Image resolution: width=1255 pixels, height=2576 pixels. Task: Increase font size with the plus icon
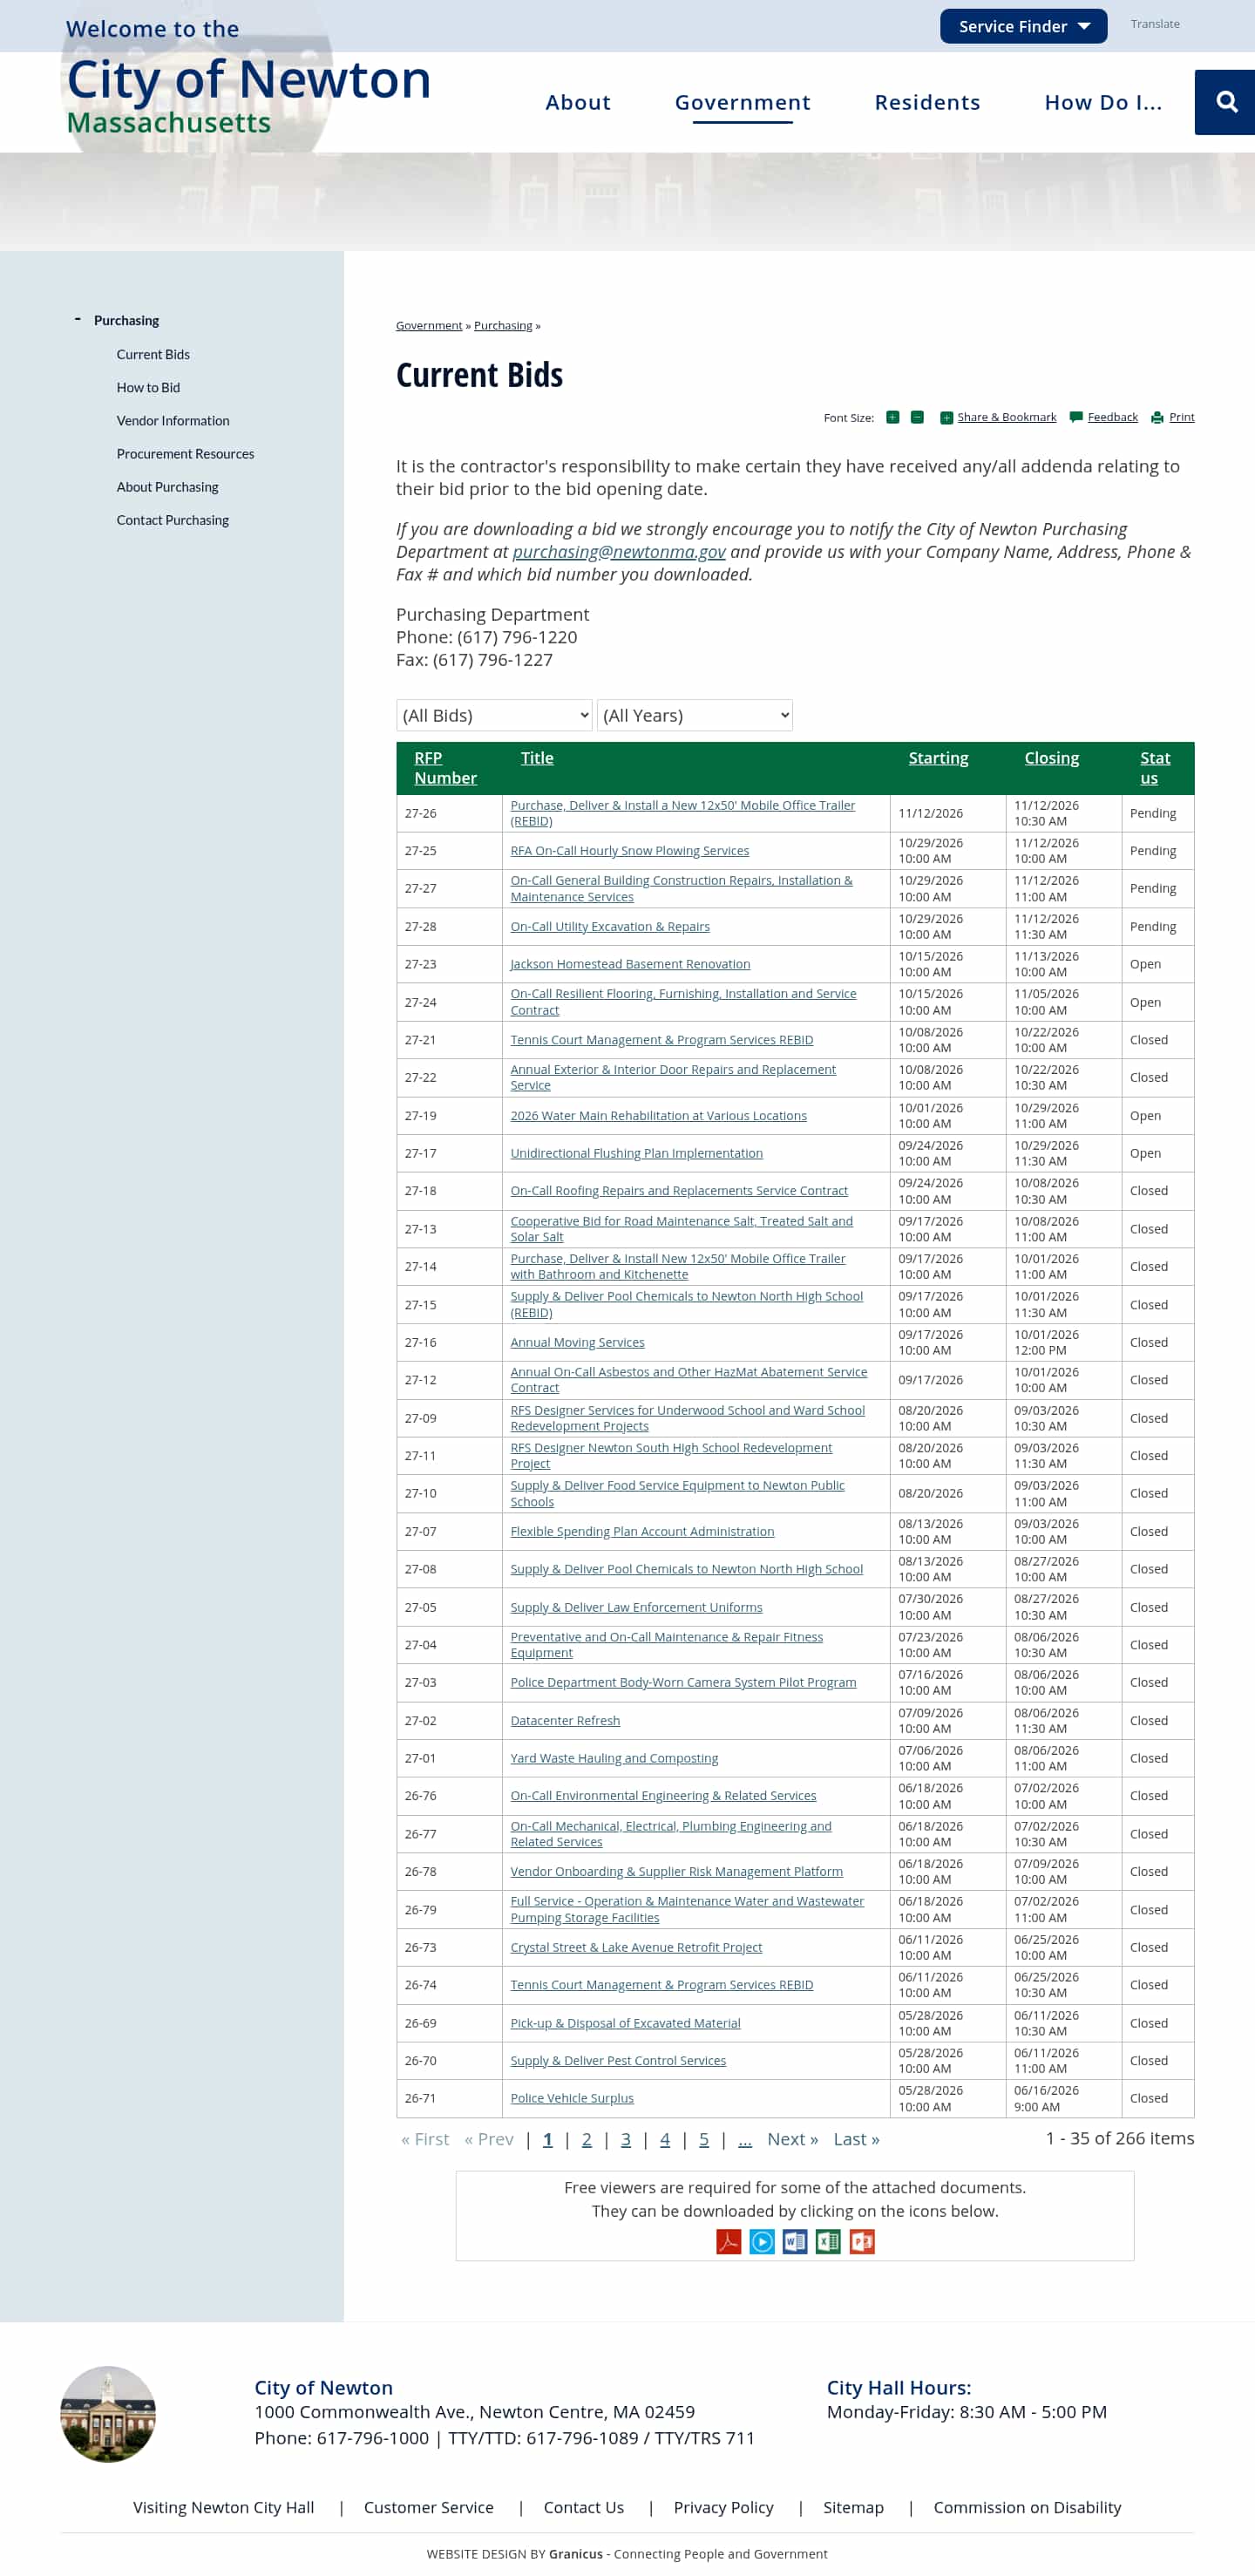point(893,417)
